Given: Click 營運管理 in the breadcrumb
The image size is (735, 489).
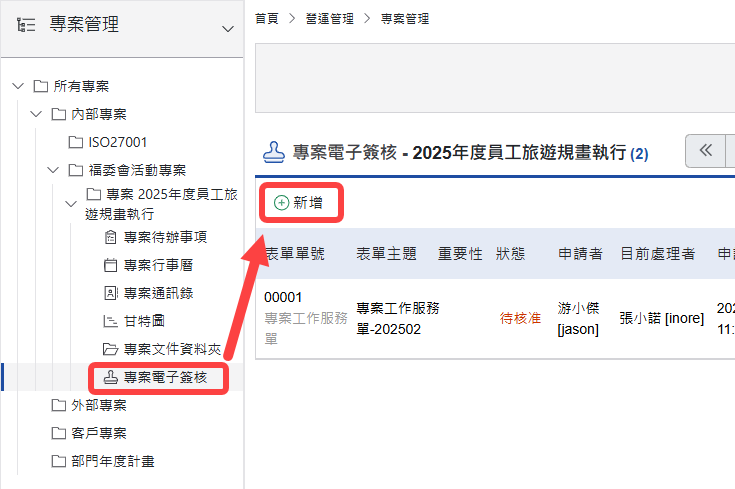Looking at the screenshot, I should 329,19.
